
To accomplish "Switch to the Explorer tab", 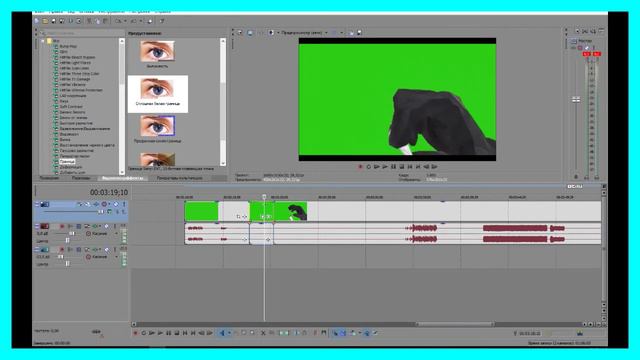I will pos(49,178).
